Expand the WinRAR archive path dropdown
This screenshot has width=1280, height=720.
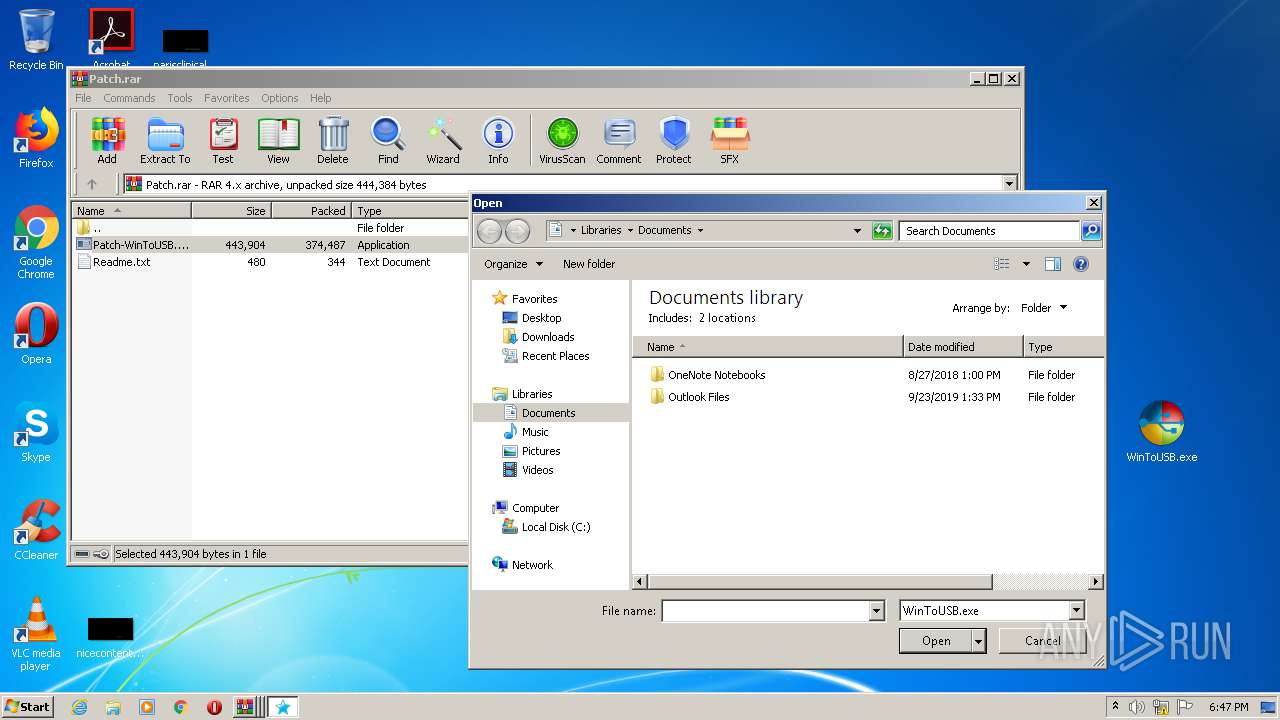coord(1009,184)
